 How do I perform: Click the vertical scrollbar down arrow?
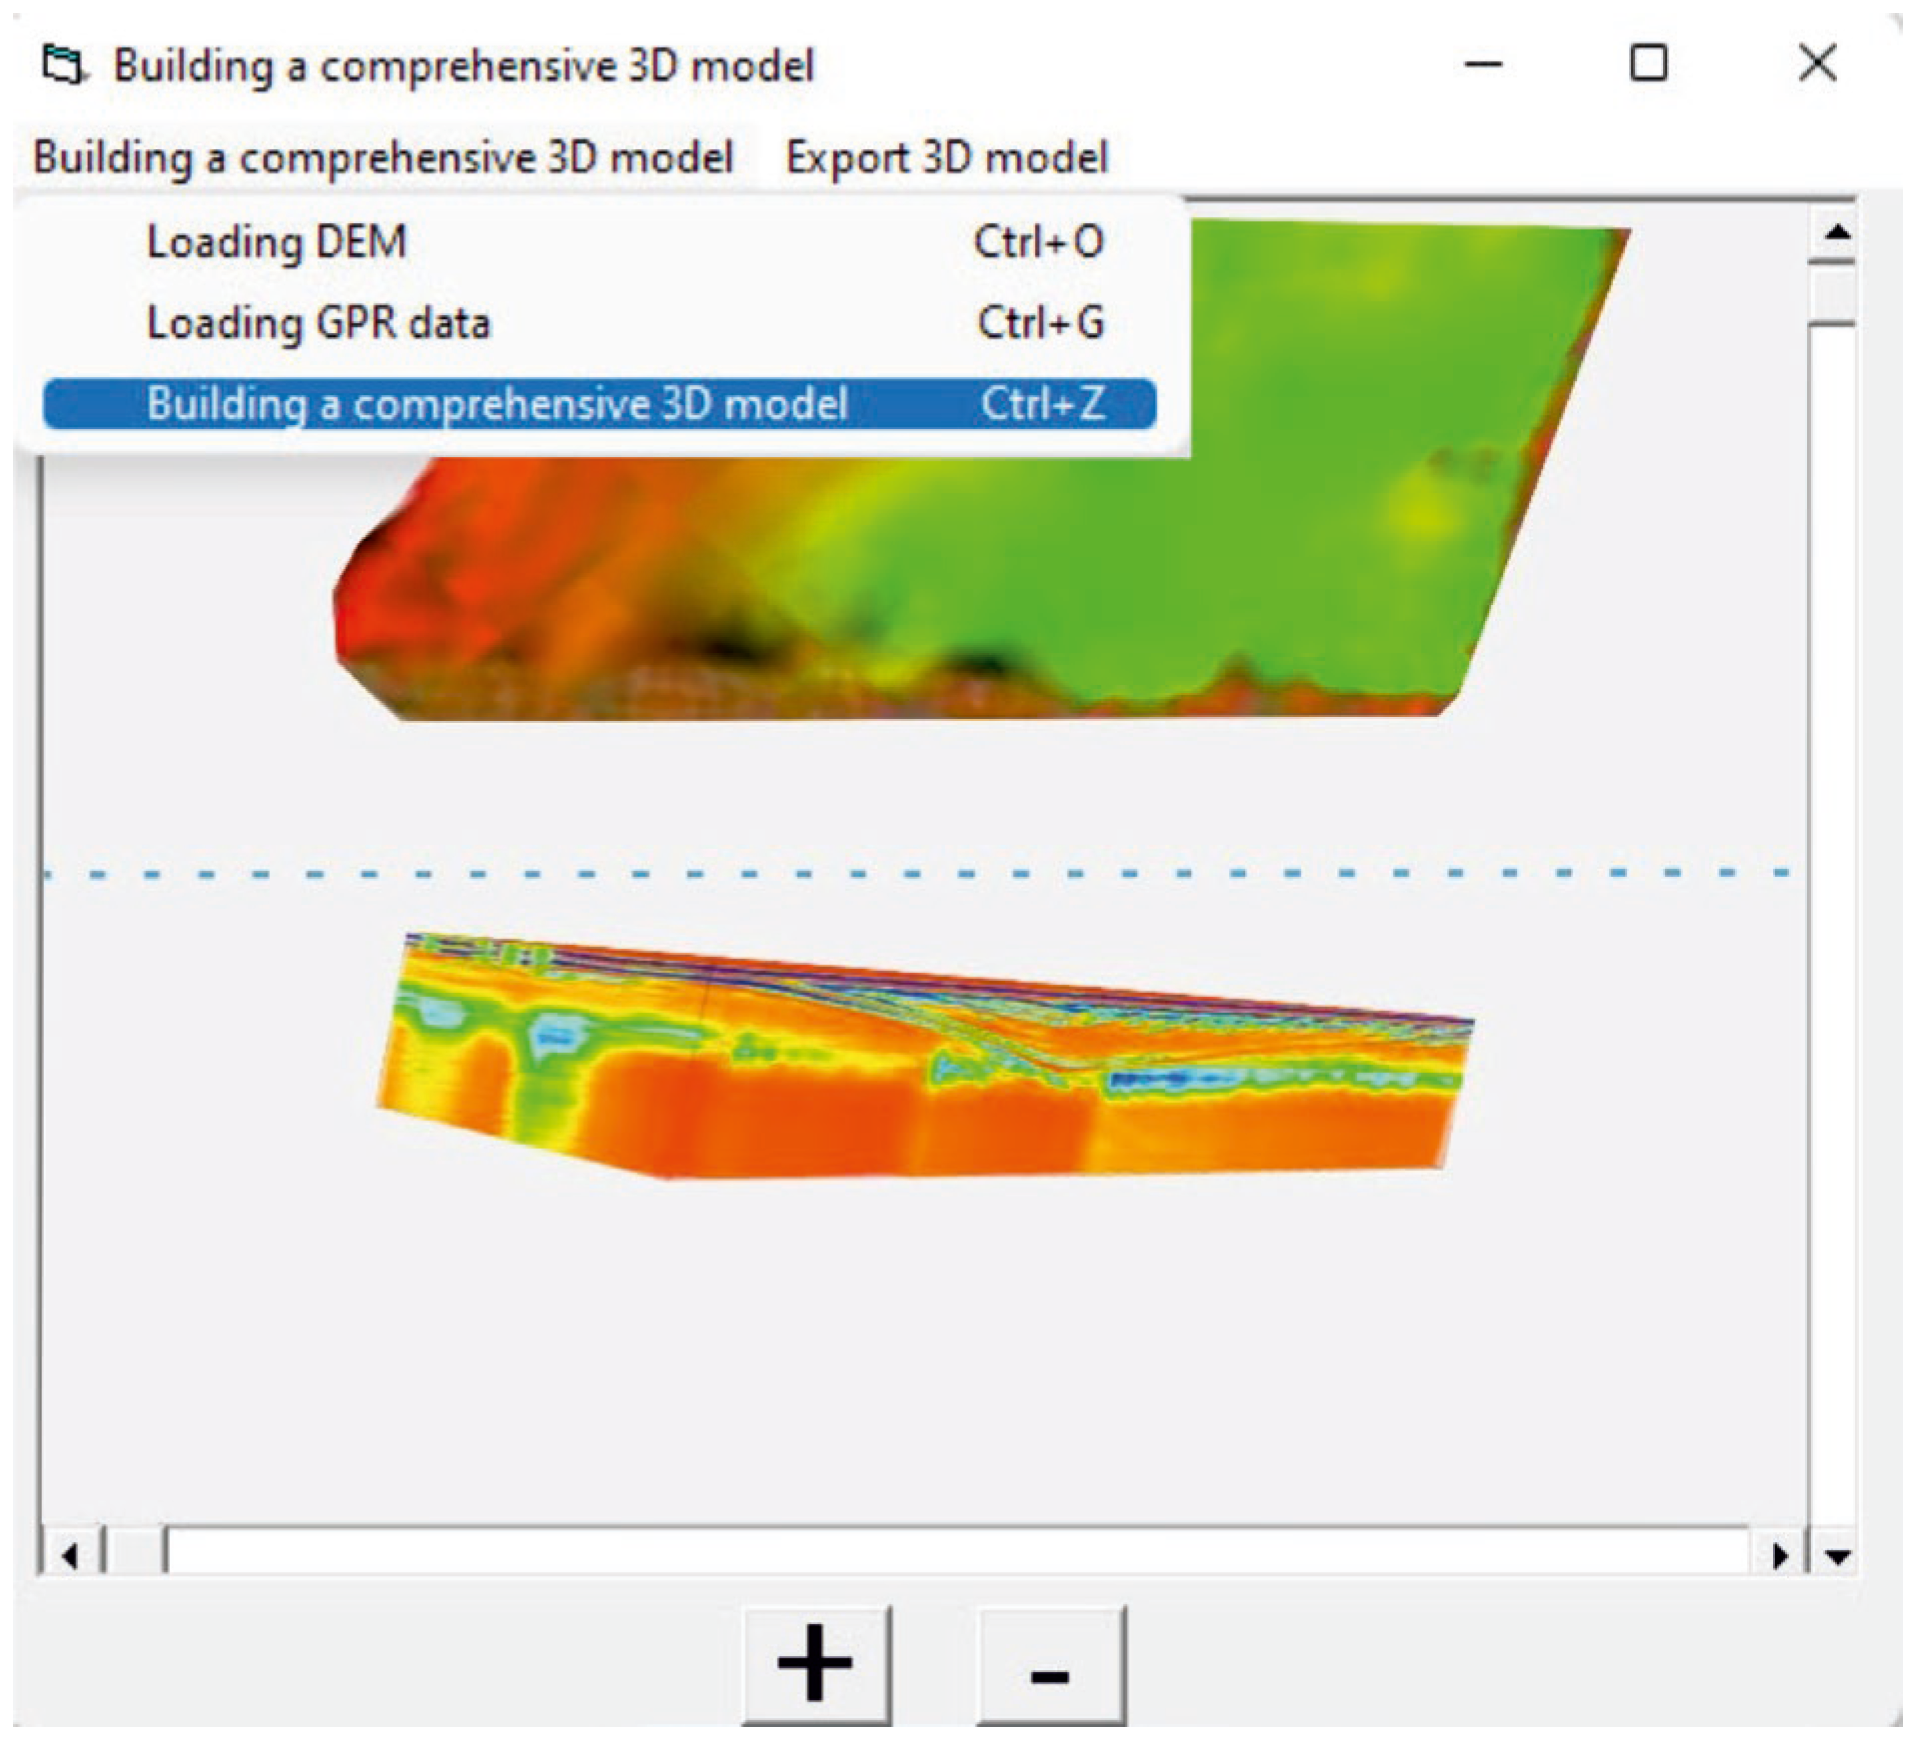(x=1837, y=1556)
